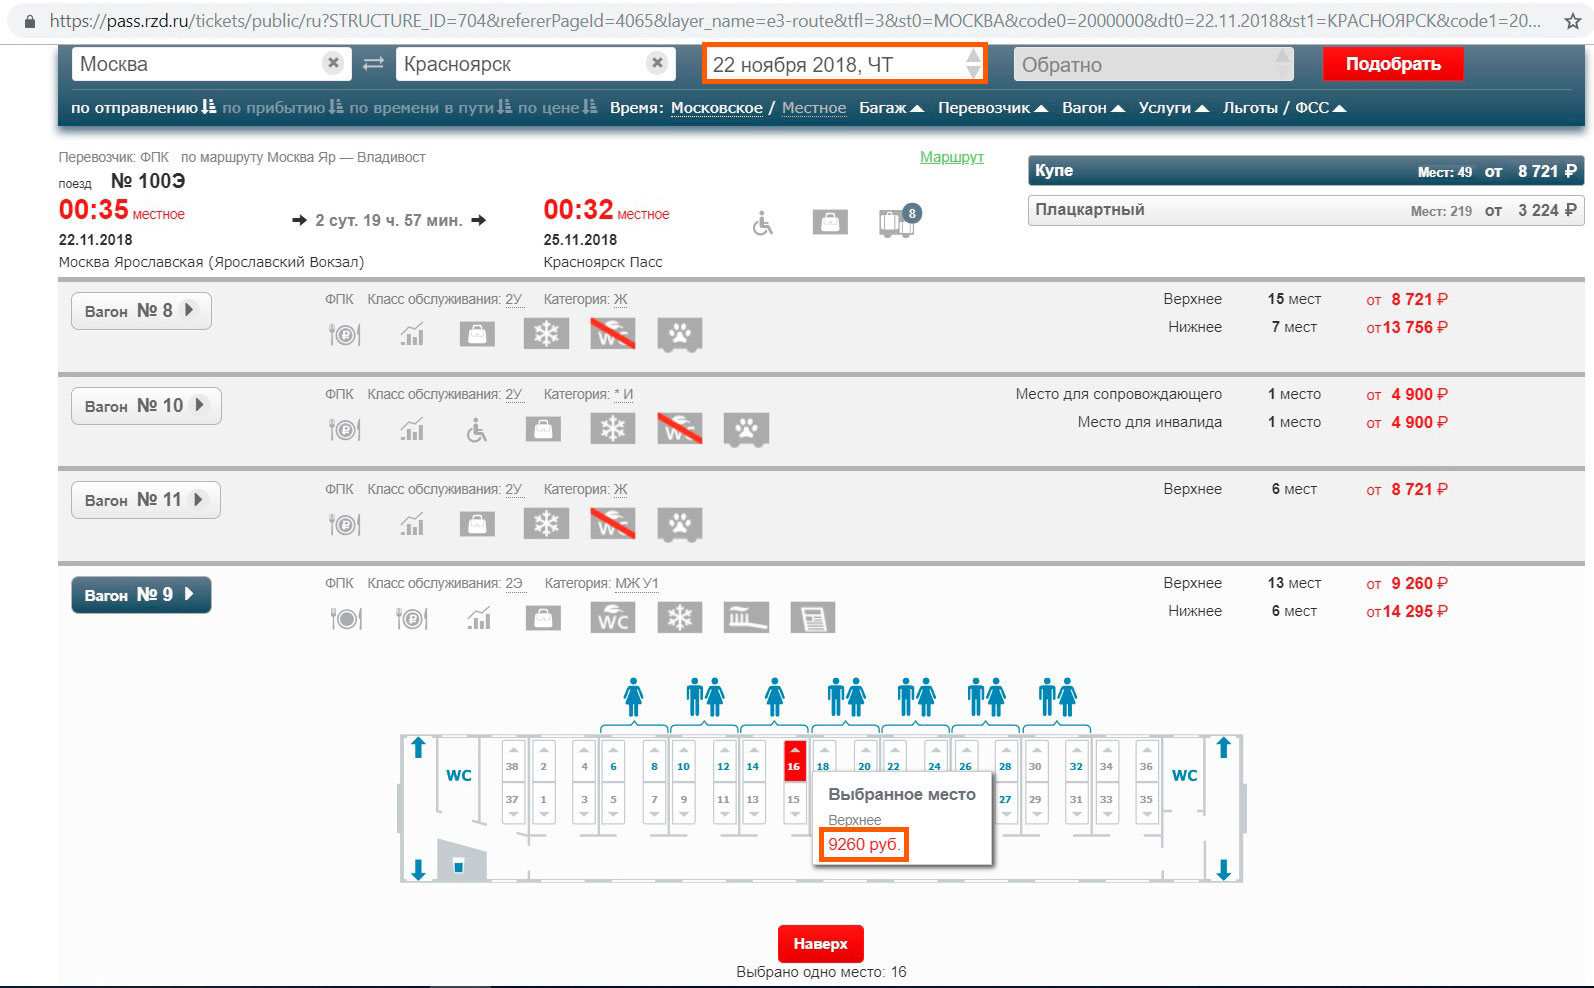Open the Перевозчик filter dropdown
Screen dimensions: 1594x988
[x=992, y=108]
